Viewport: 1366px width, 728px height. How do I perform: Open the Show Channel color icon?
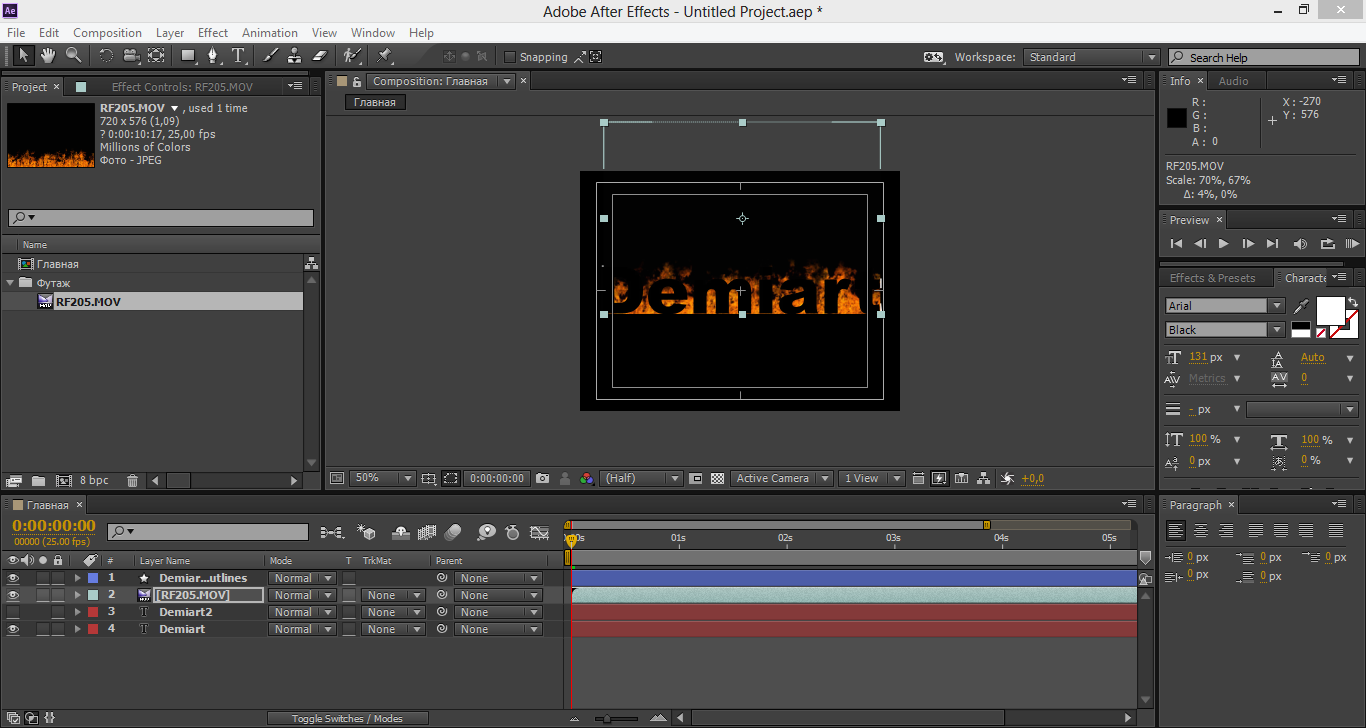[x=586, y=479]
